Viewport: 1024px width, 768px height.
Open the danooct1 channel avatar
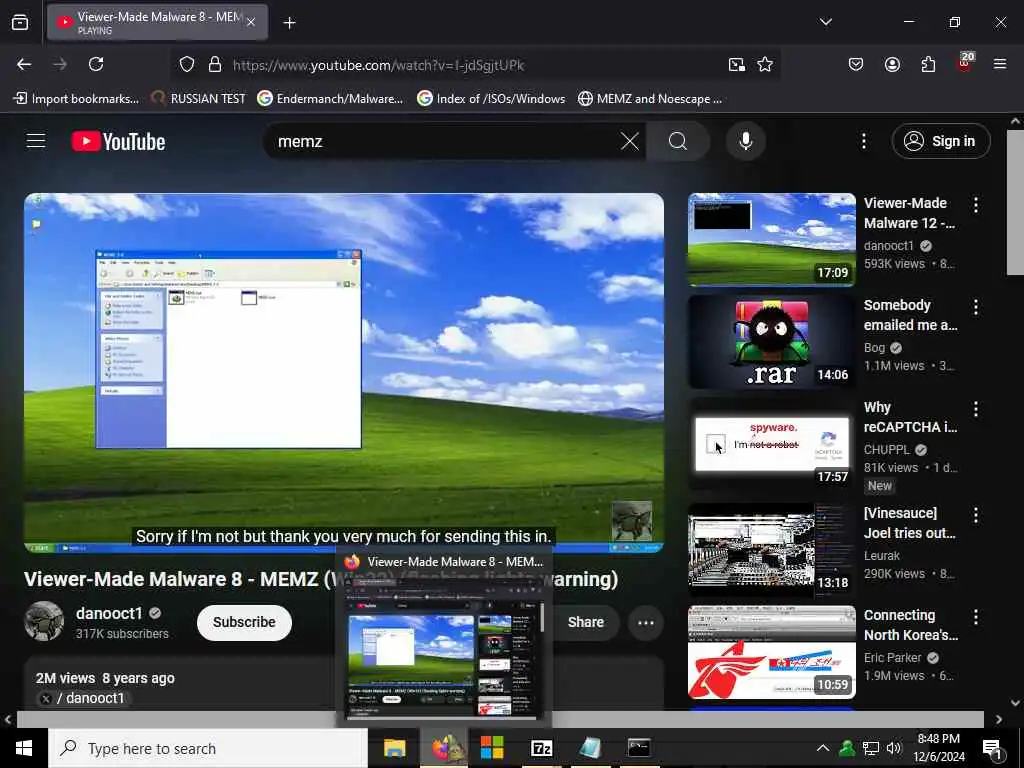(44, 621)
